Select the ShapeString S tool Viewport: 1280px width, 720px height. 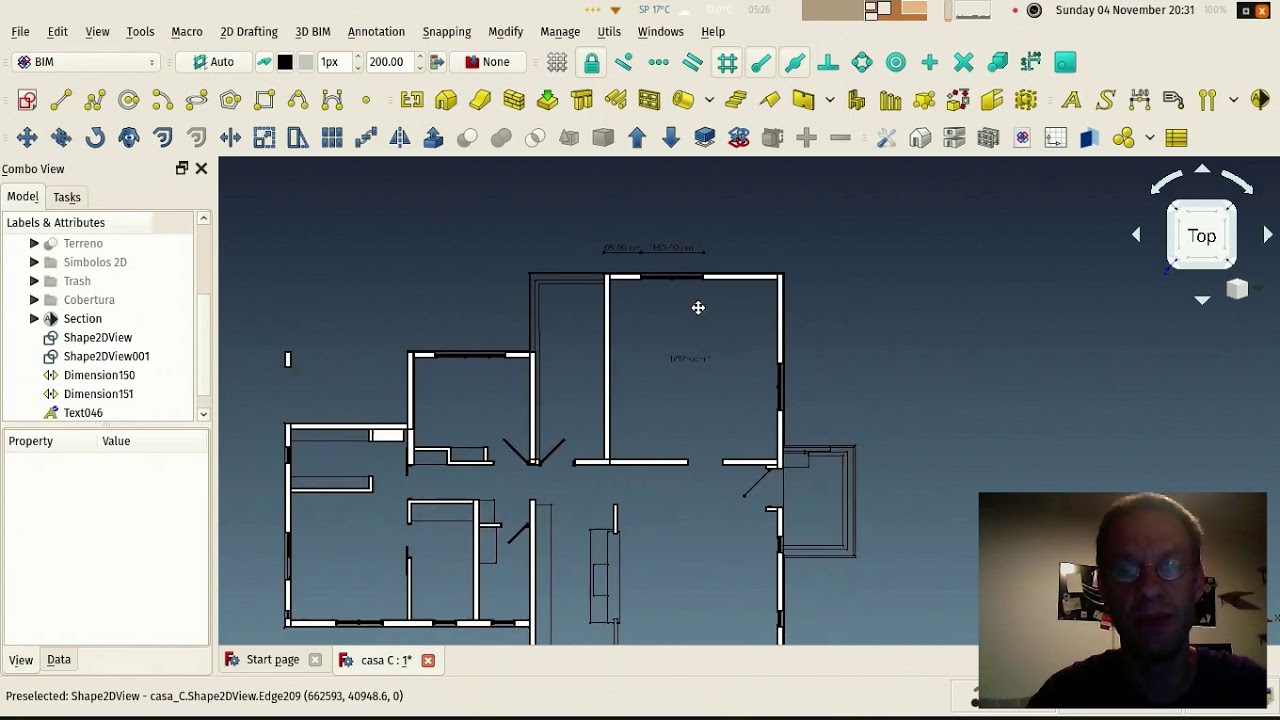point(1105,100)
